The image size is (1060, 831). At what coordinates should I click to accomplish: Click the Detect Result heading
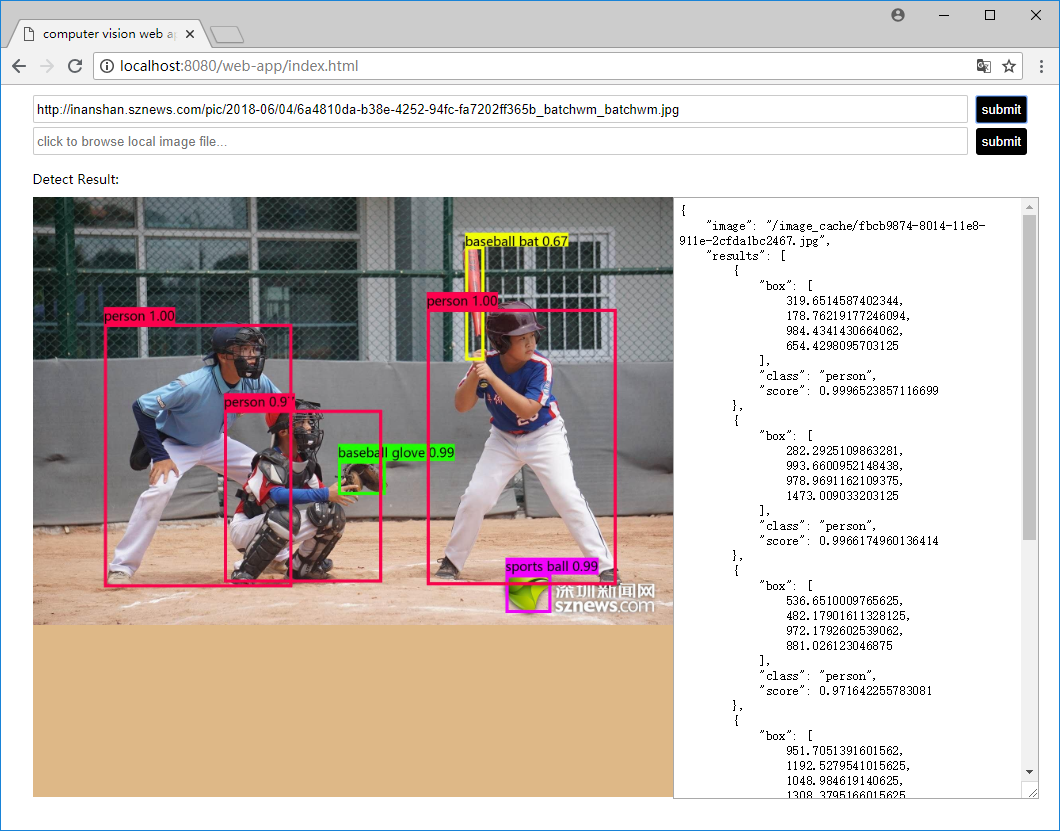pos(76,179)
